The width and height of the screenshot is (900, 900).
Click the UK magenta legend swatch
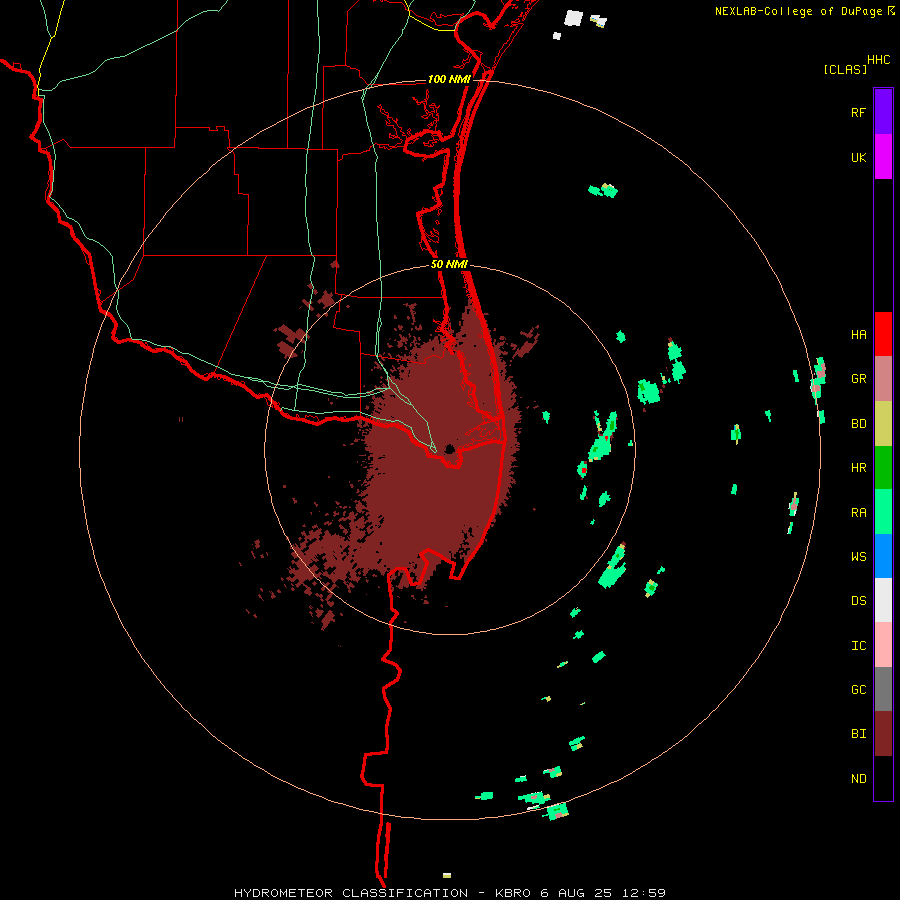[883, 156]
